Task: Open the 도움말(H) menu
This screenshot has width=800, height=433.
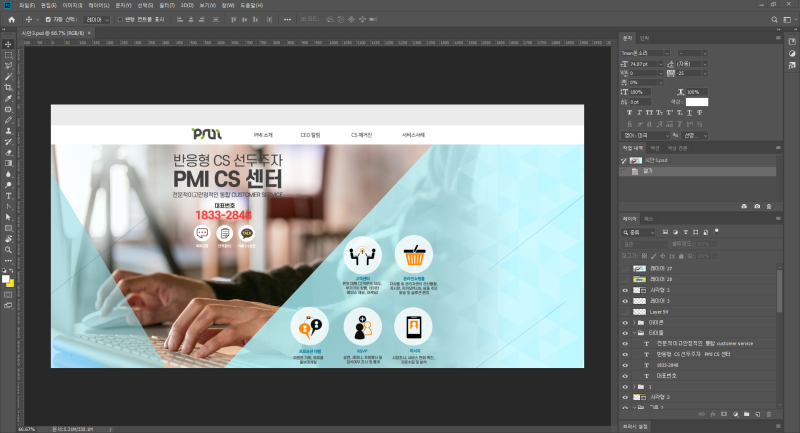Action: click(252, 5)
